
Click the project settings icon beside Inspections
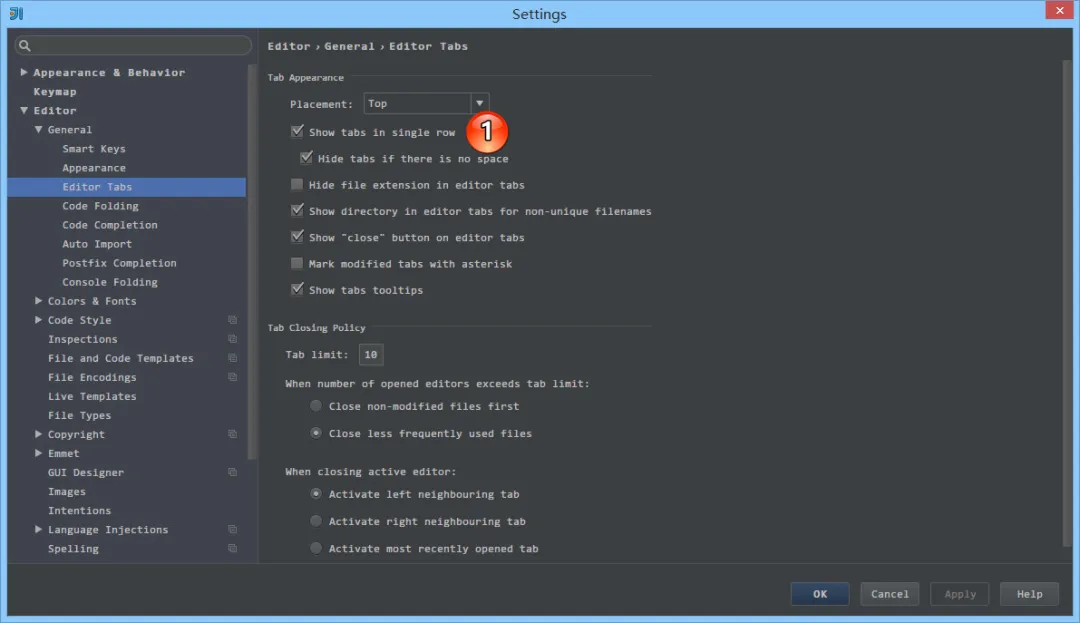pyautogui.click(x=232, y=339)
